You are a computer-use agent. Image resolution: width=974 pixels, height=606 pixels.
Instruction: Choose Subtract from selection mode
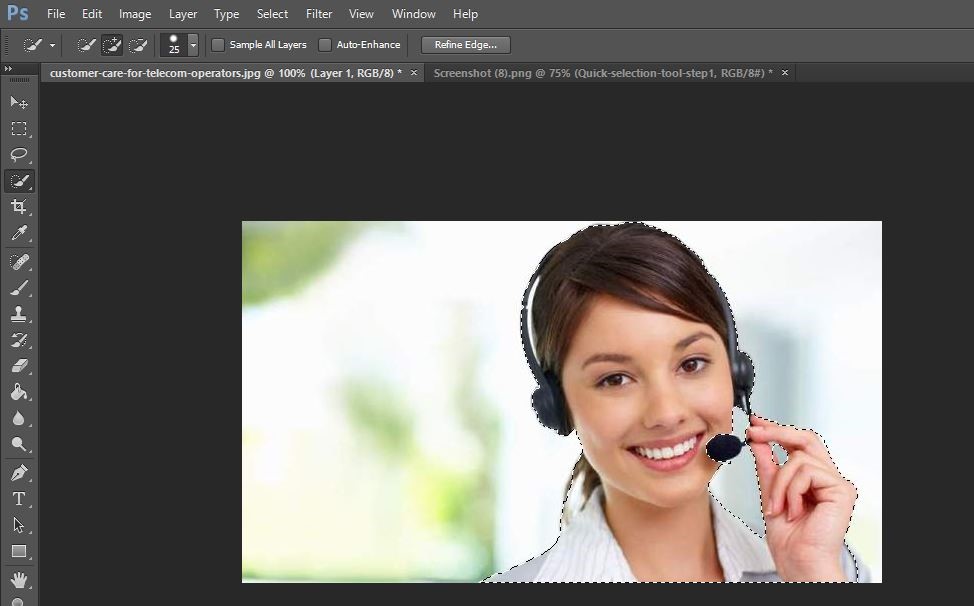(138, 45)
